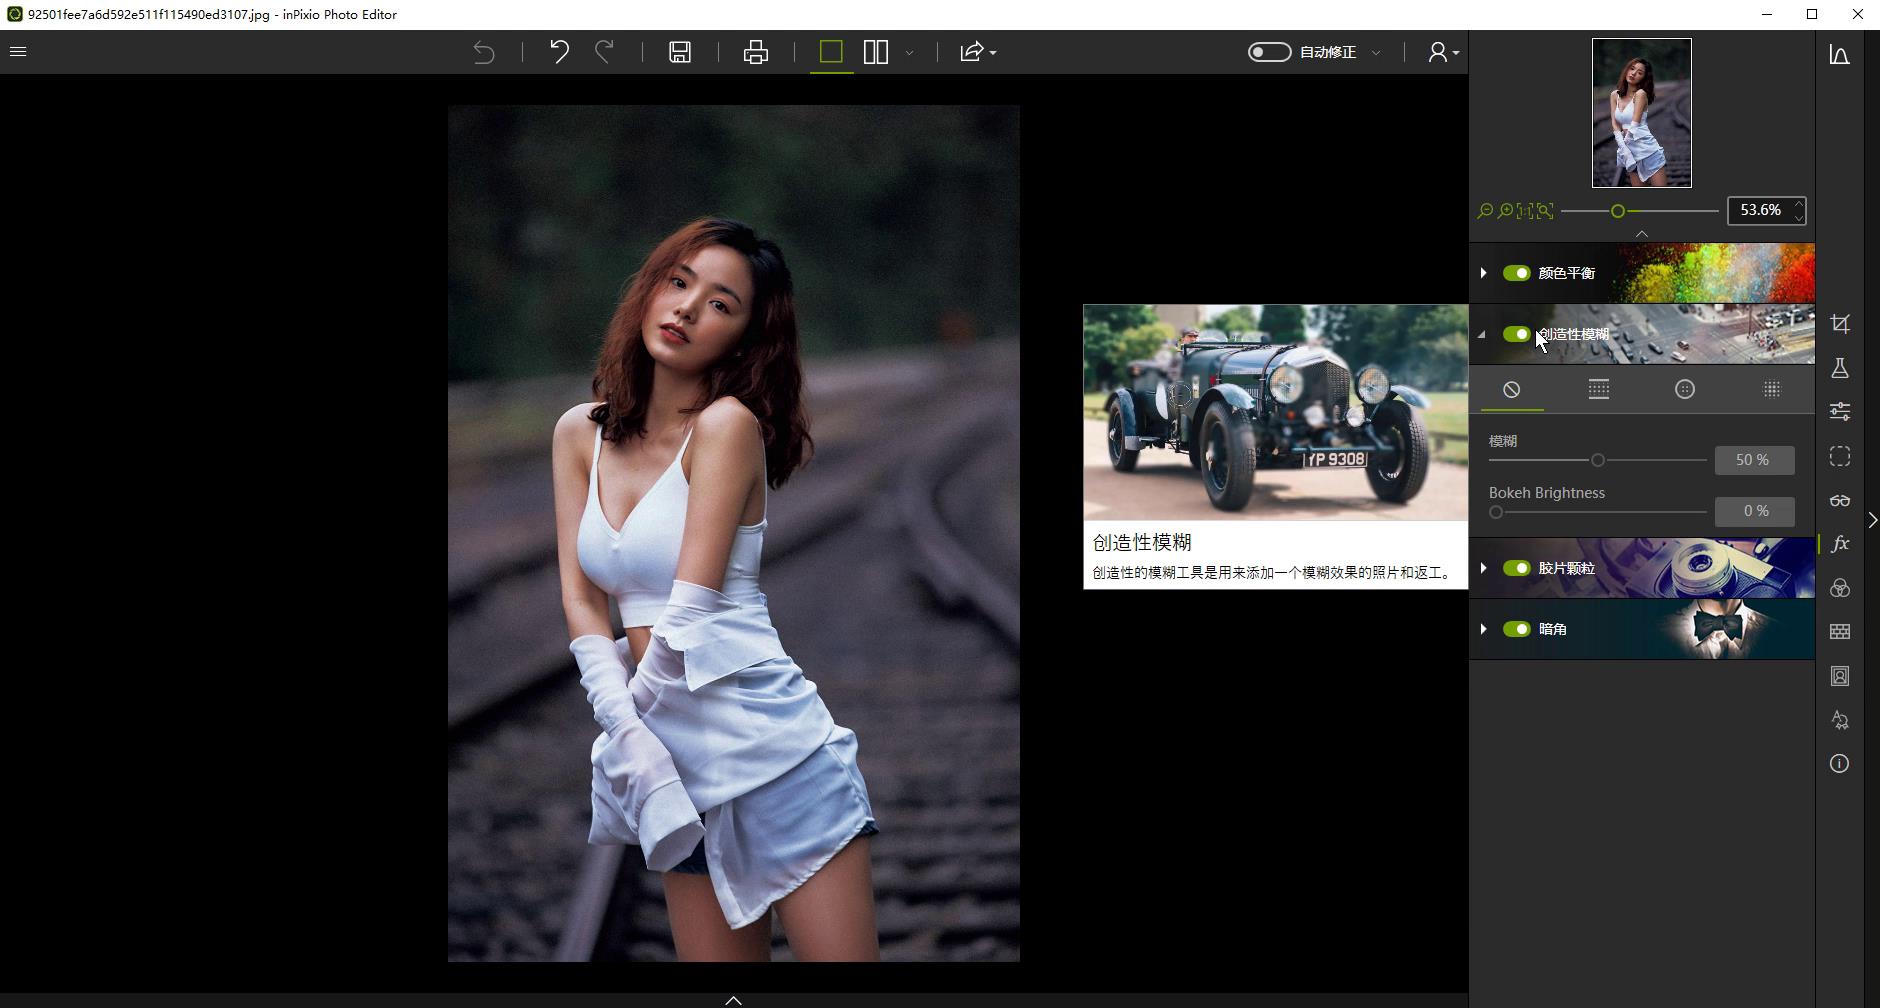This screenshot has height=1008, width=1880.
Task: Open the hamburger main menu
Action: [18, 51]
